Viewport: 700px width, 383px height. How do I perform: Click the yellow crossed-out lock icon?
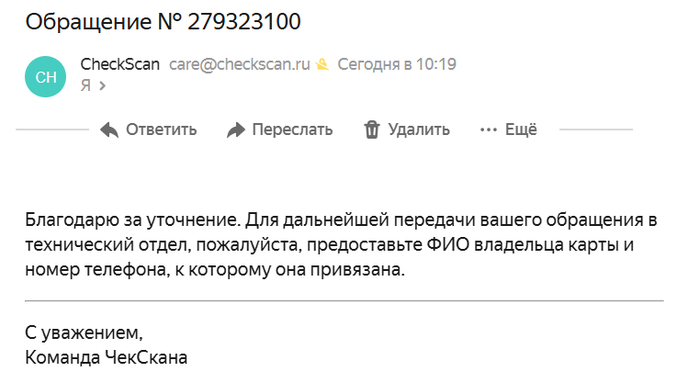tap(322, 65)
